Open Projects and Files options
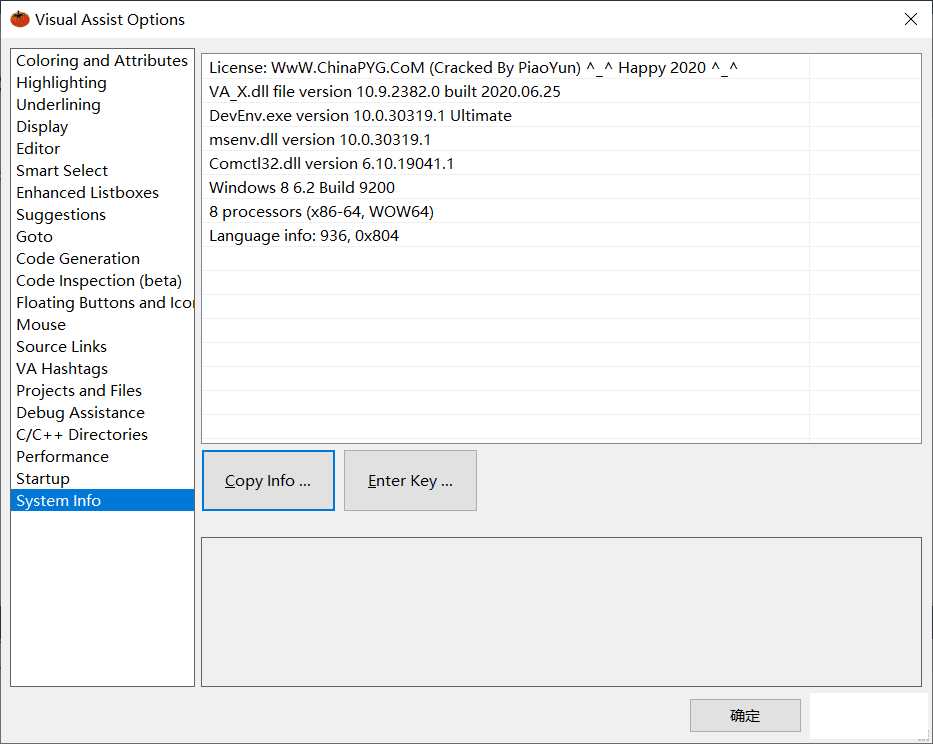 coord(102,391)
